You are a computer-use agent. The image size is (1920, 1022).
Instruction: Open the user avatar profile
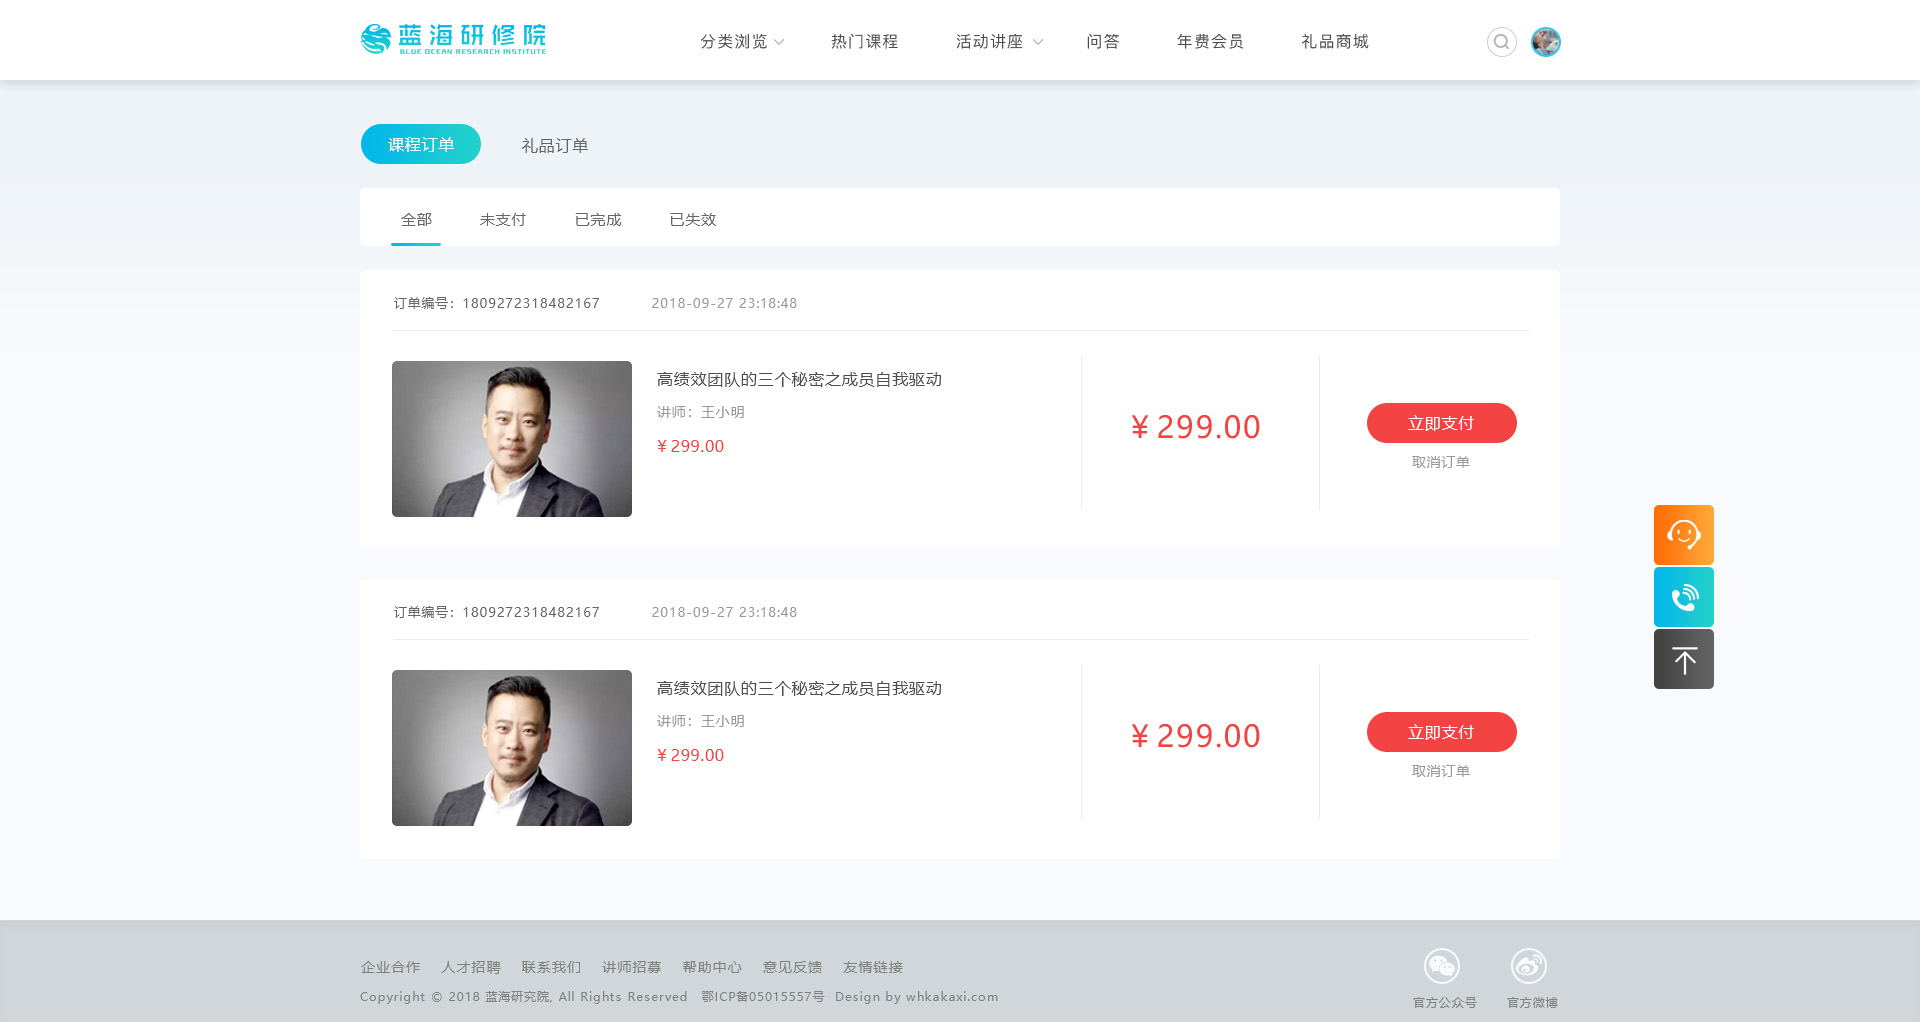tap(1545, 42)
